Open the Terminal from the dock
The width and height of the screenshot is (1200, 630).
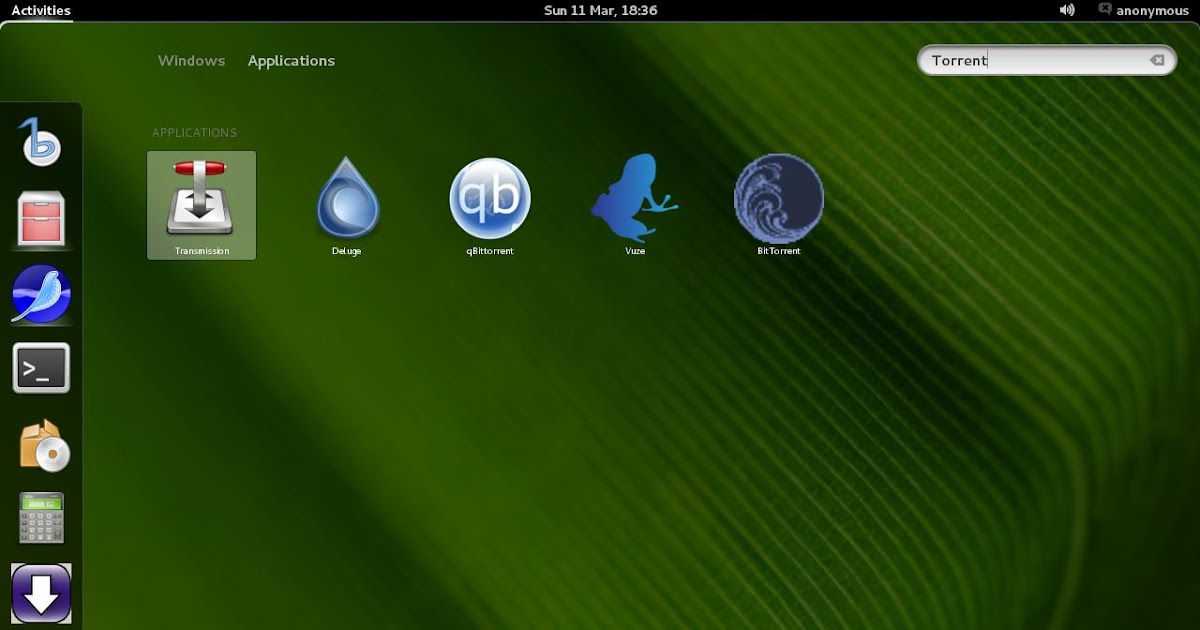[x=41, y=368]
